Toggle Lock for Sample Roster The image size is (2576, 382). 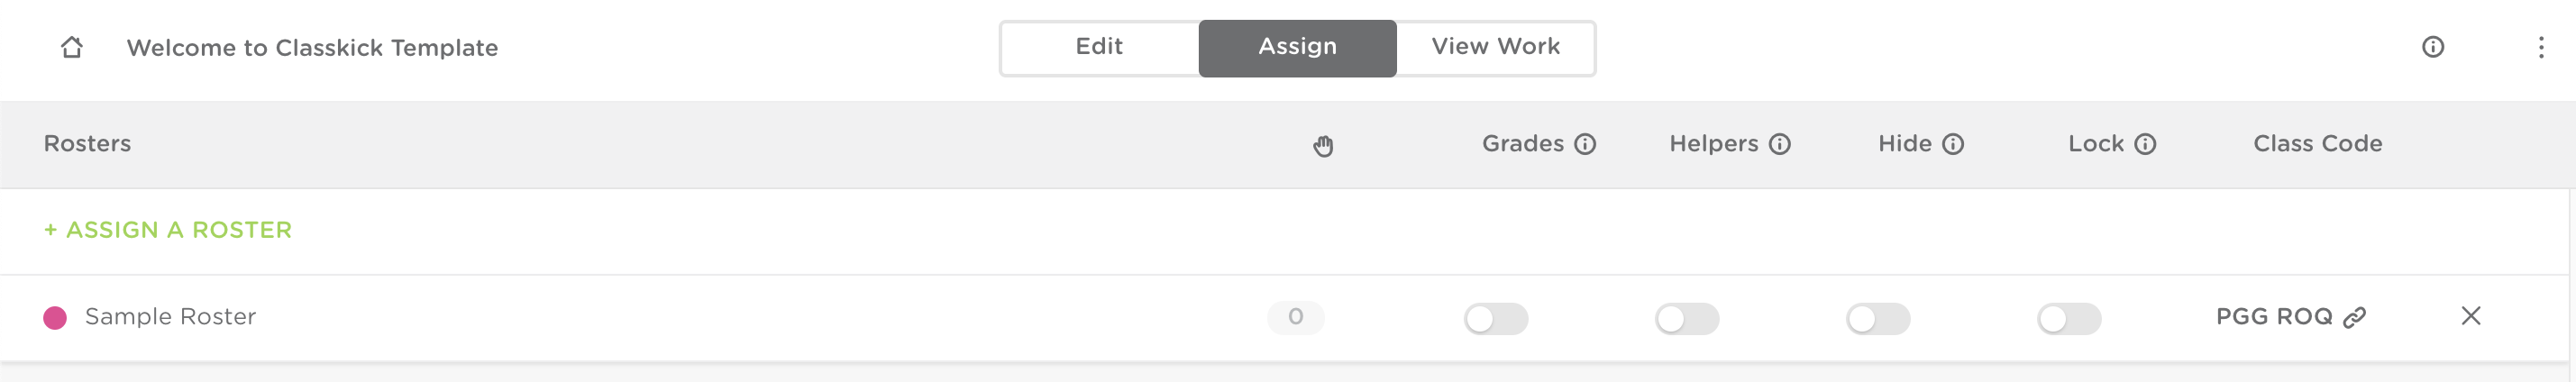click(2069, 319)
